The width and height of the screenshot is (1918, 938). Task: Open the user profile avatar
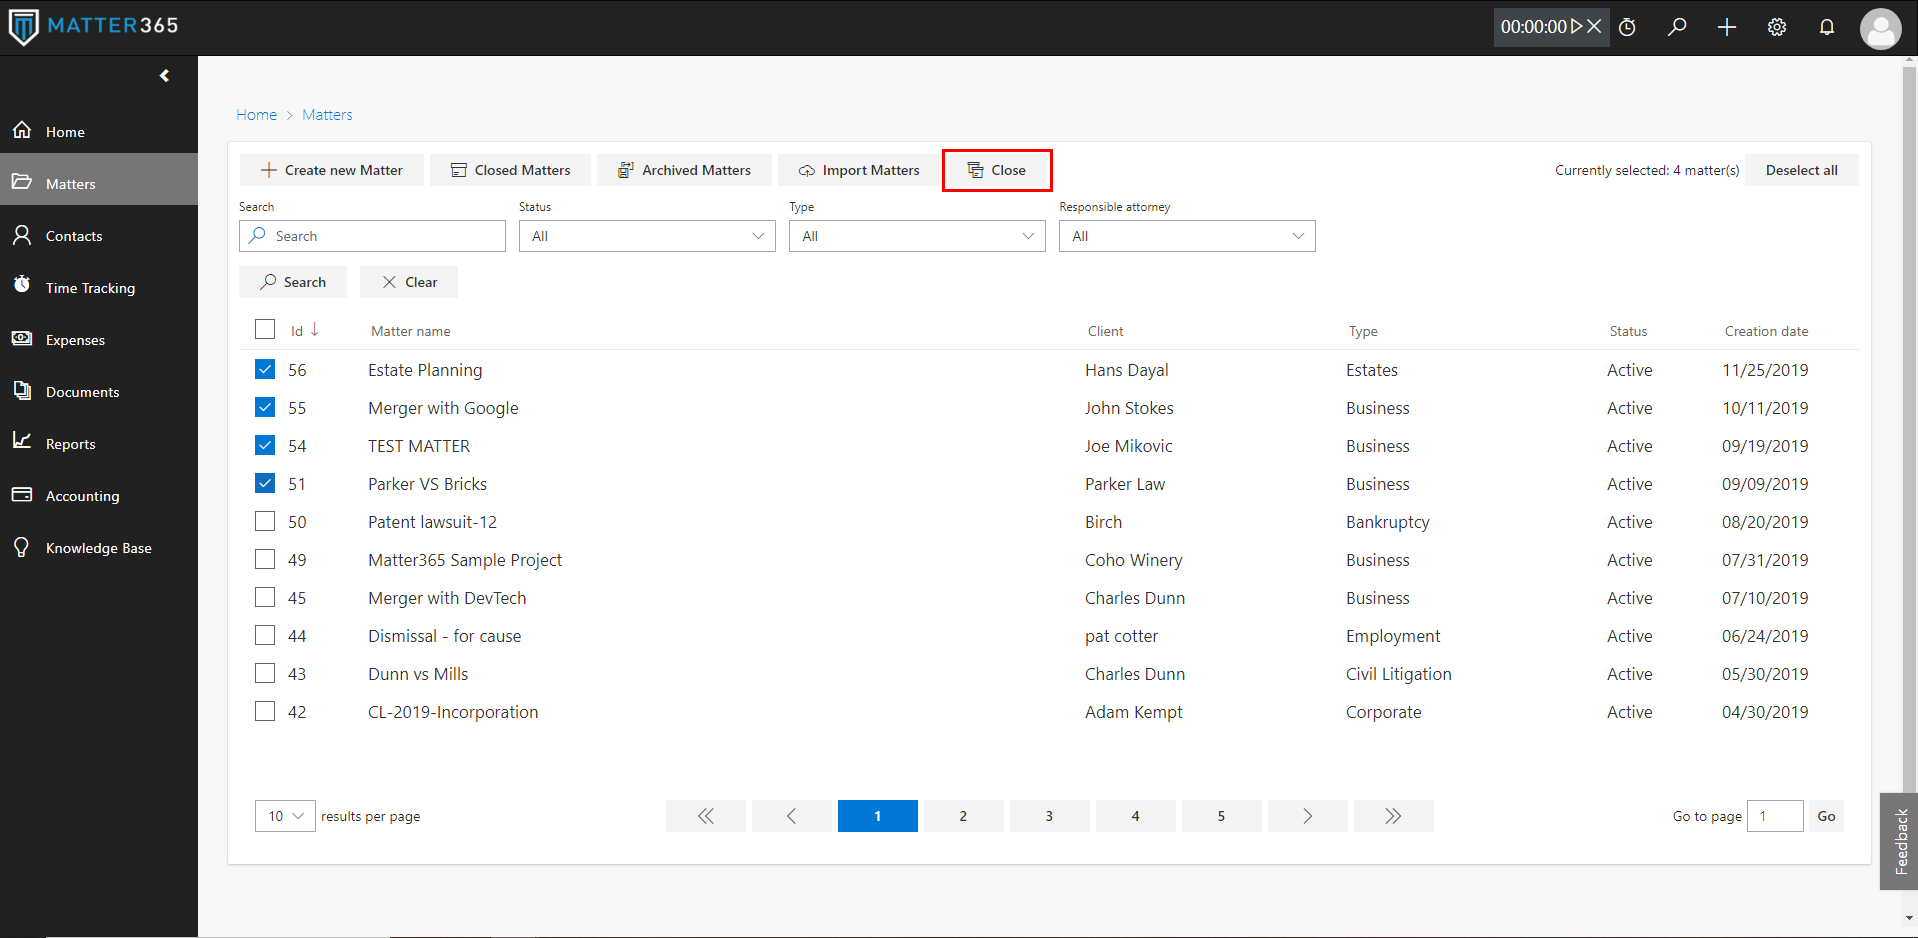point(1880,28)
